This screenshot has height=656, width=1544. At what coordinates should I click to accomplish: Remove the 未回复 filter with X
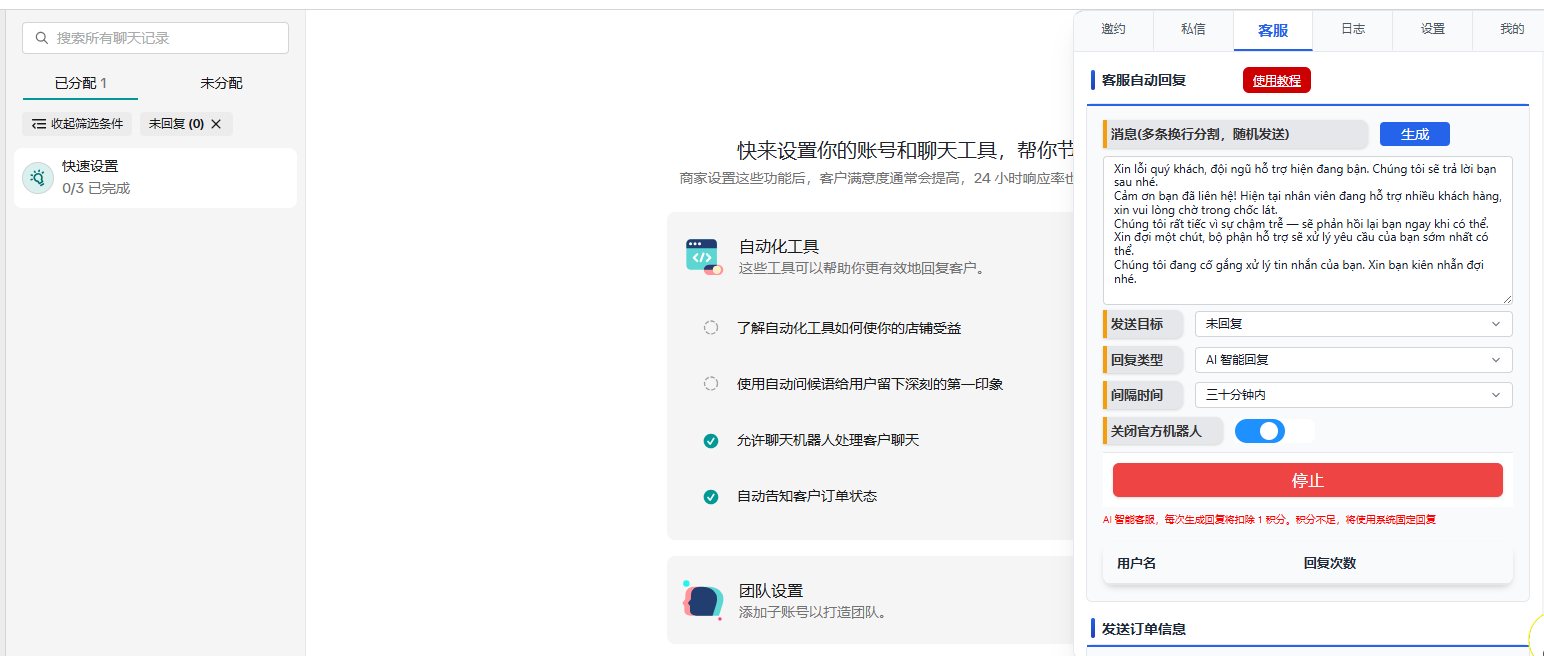(216, 124)
